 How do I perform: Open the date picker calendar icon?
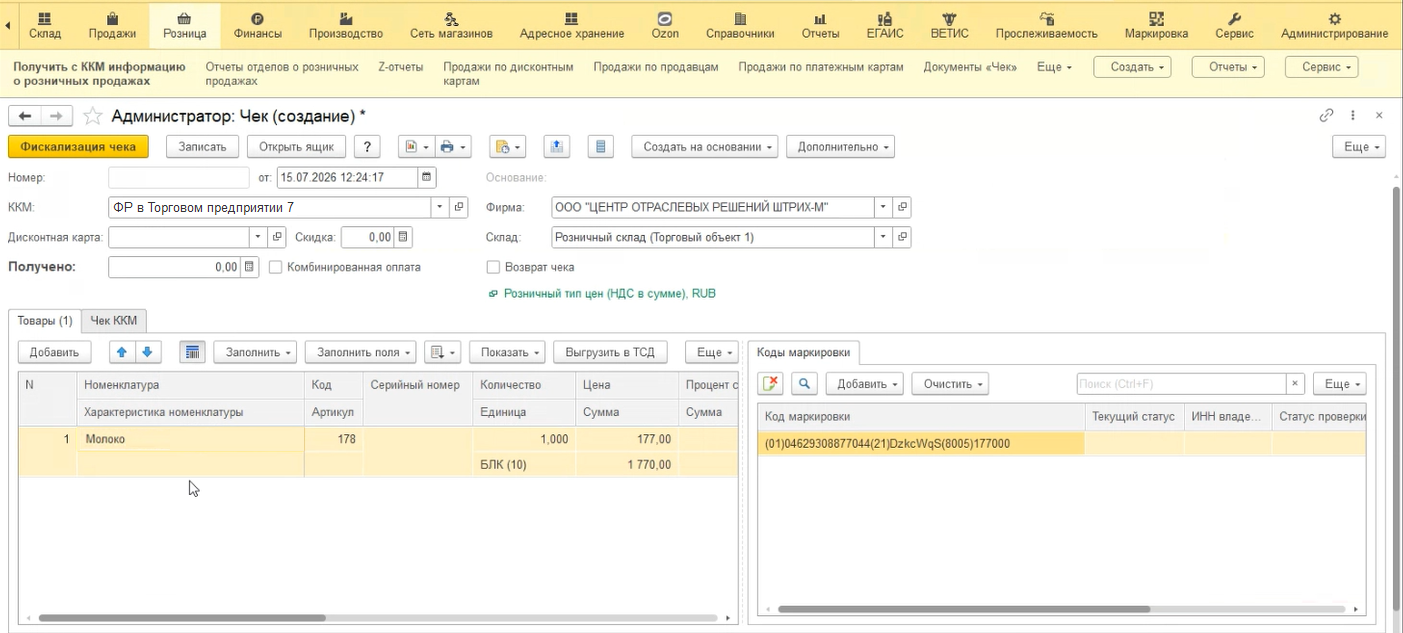tap(427, 177)
